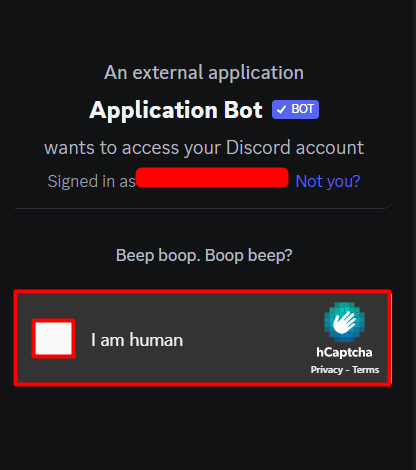The height and width of the screenshot is (470, 416).
Task: Click the Beep boop. Boop beep? heading
Action: point(204,256)
